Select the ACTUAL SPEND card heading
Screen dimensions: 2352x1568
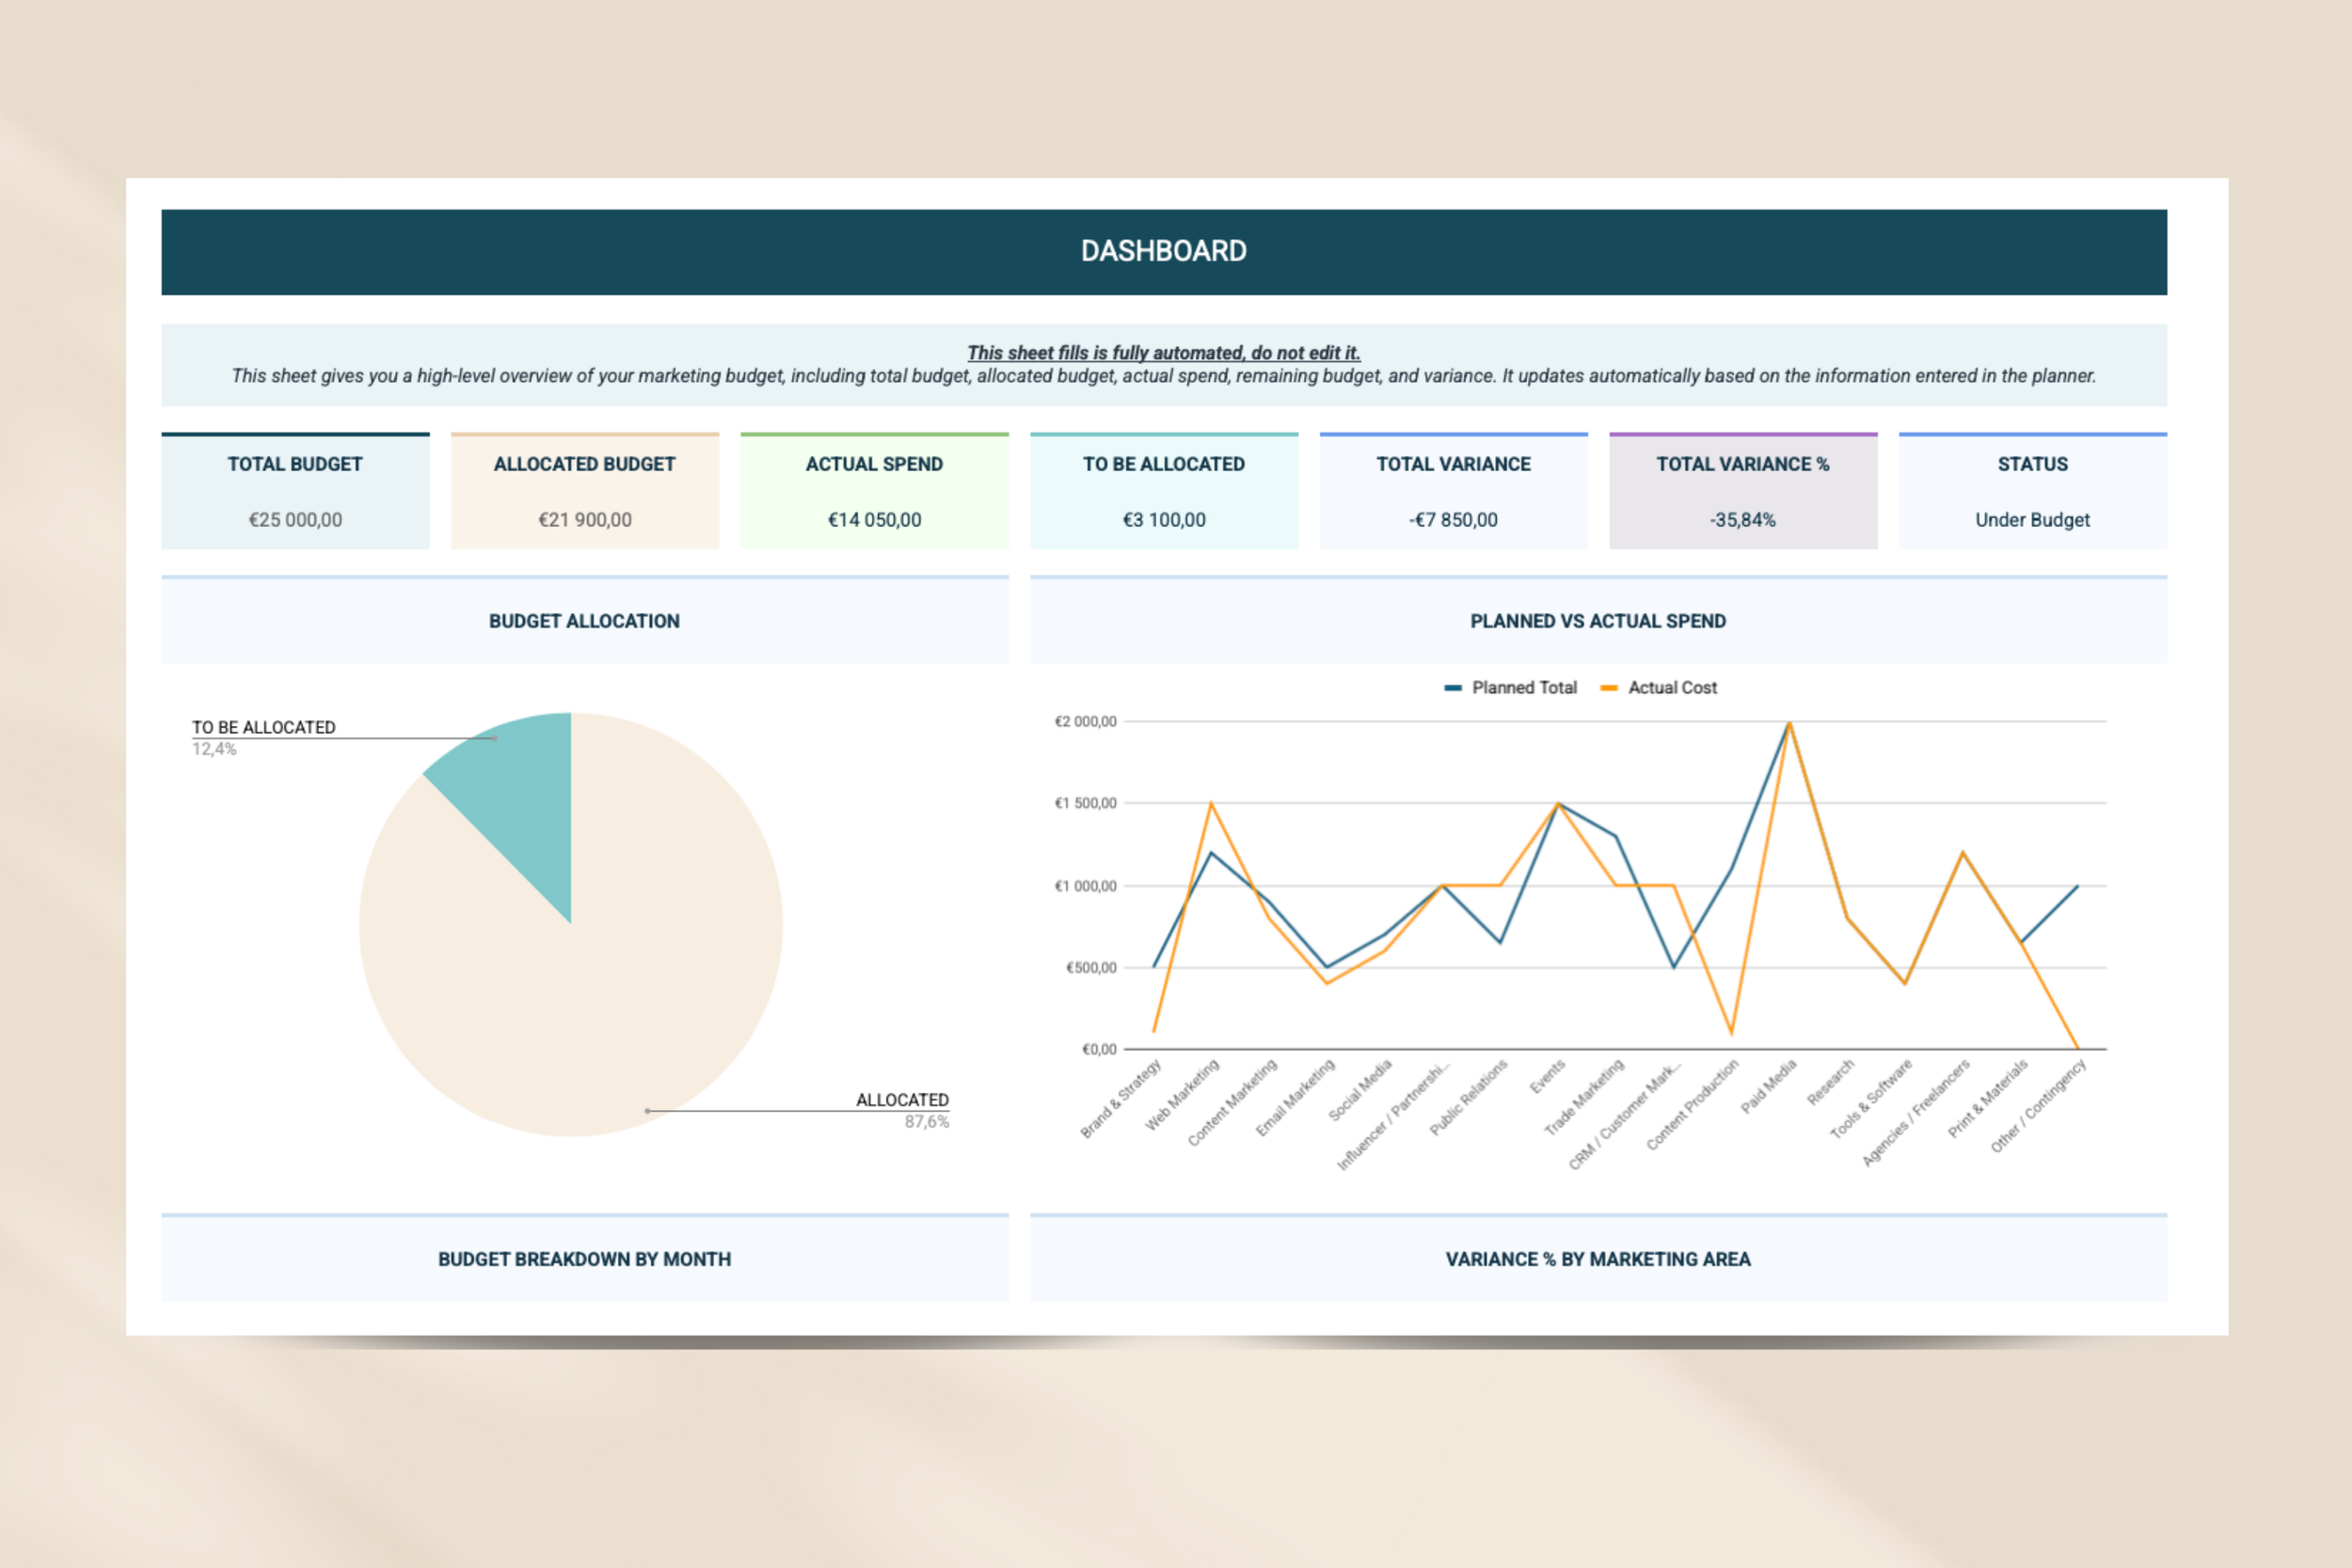[874, 464]
